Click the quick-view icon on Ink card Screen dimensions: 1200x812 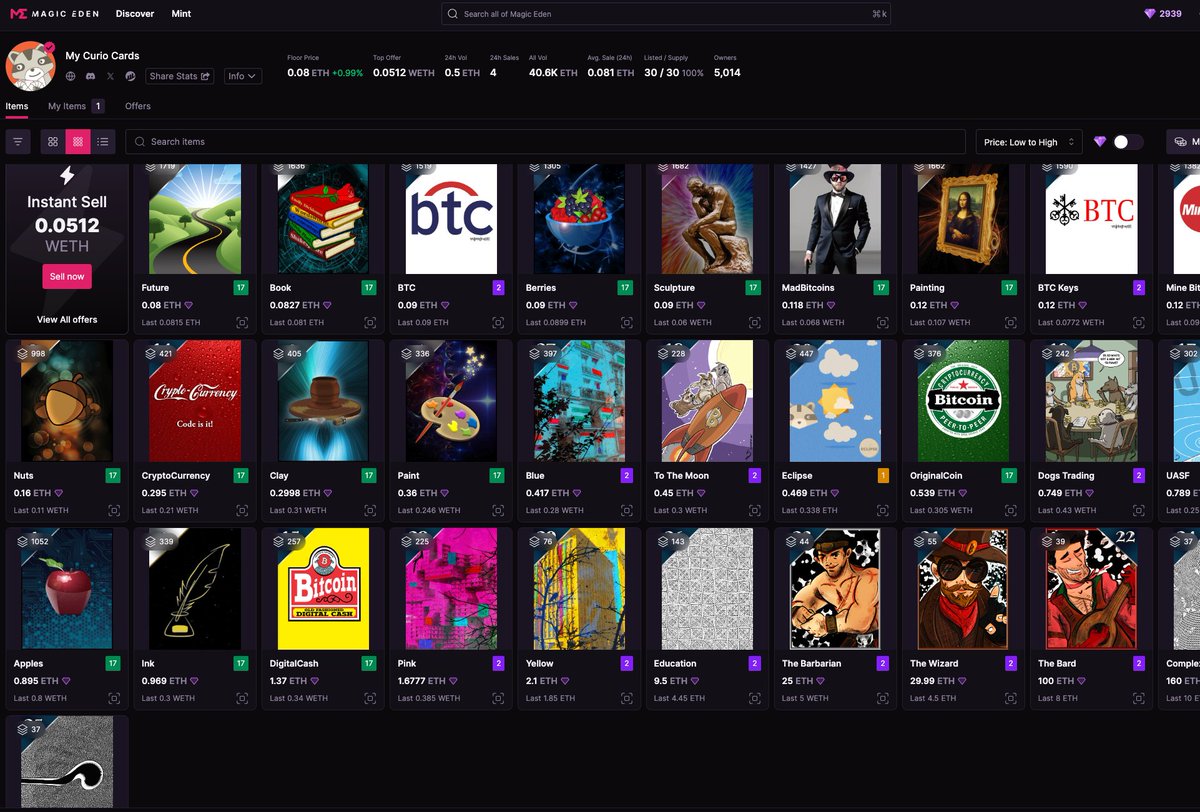pos(243,699)
